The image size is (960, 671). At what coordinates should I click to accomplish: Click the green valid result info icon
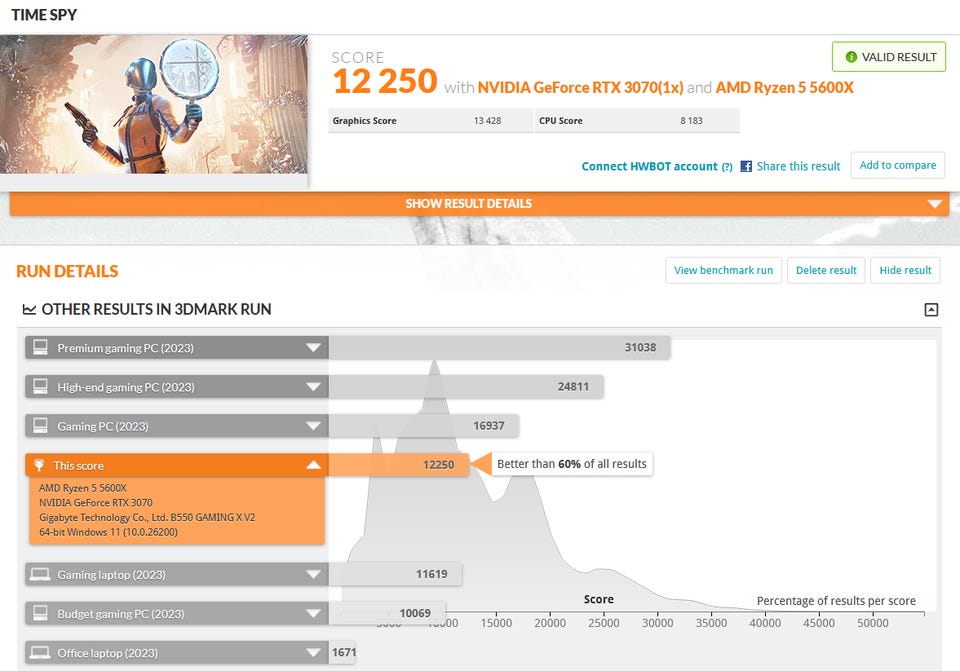[x=850, y=57]
